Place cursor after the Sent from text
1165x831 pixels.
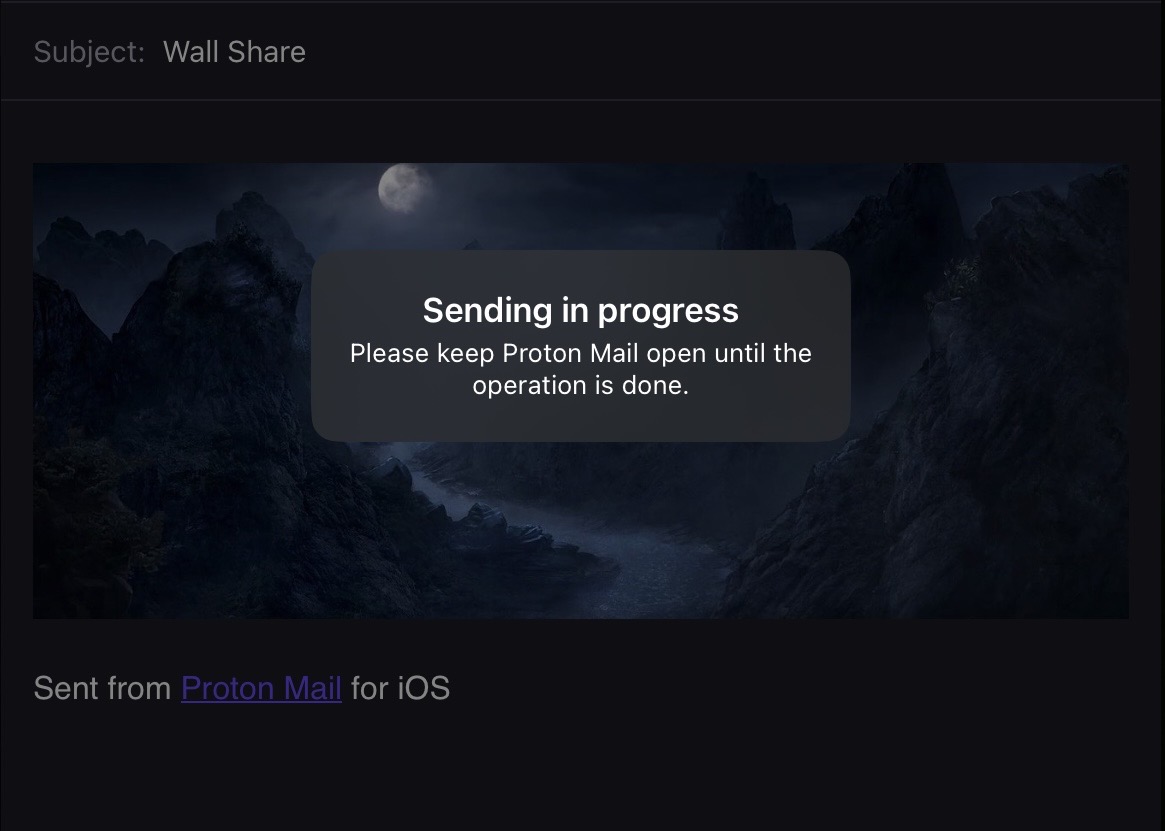173,688
